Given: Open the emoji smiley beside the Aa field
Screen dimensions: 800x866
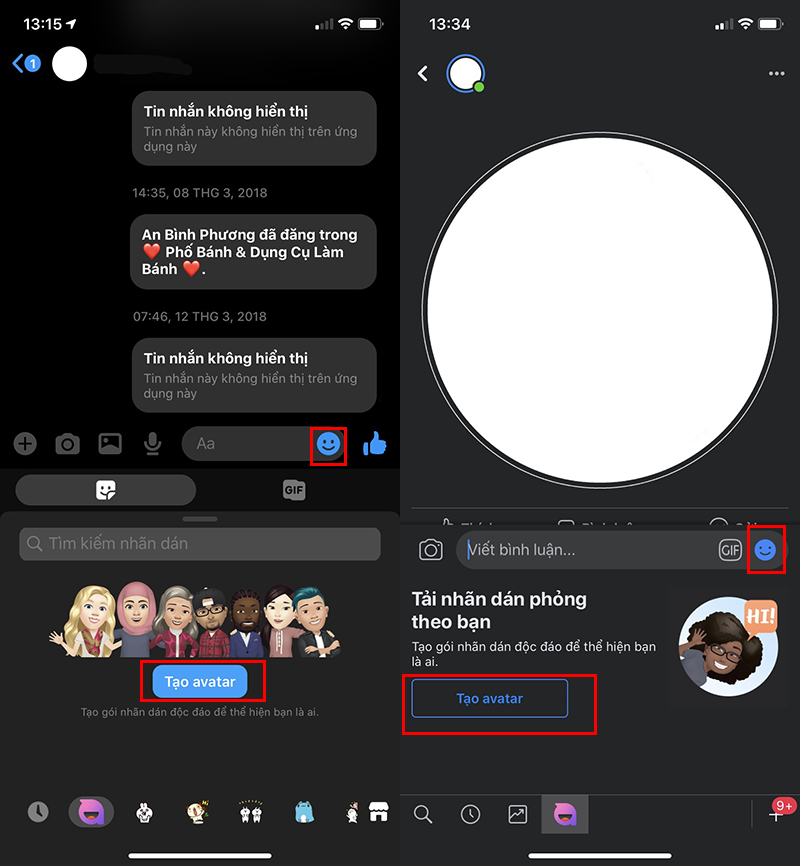Looking at the screenshot, I should pos(328,443).
